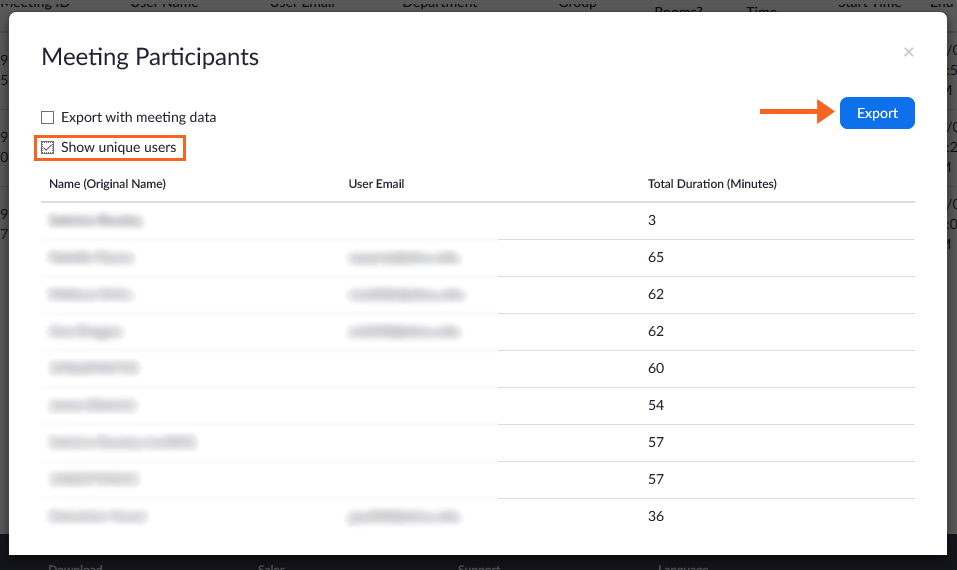The height and width of the screenshot is (570, 957).
Task: Click the blue Export button
Action: pyautogui.click(x=877, y=113)
